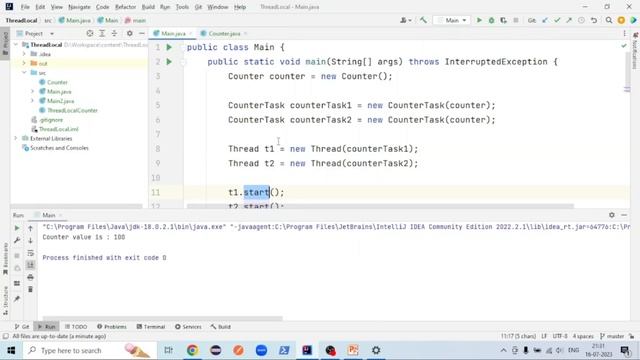Image resolution: width=640 pixels, height=360 pixels.
Task: Open the Terminal tool window
Action: (x=151, y=327)
